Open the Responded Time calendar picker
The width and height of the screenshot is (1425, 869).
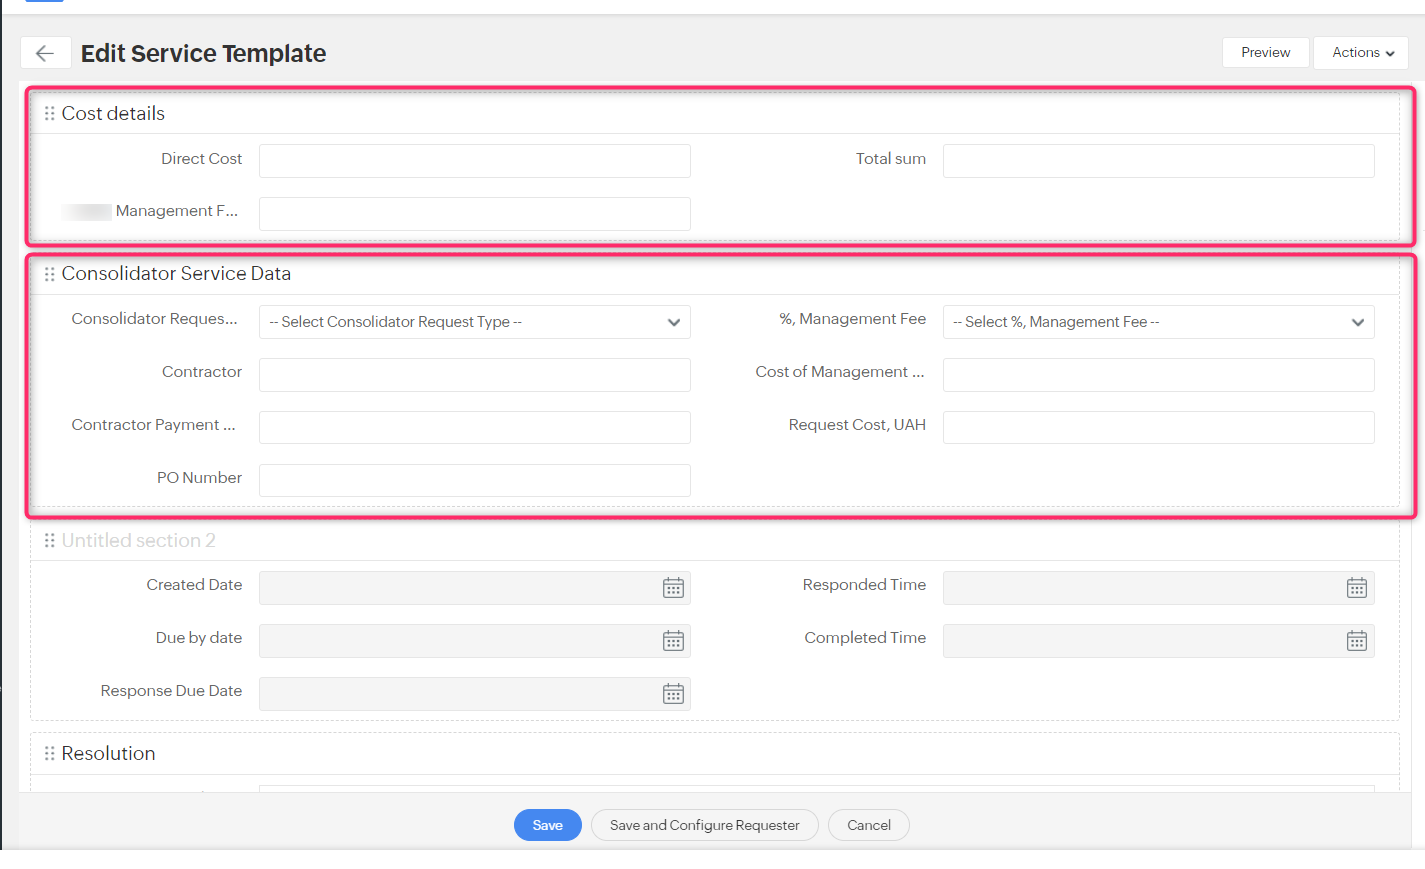(x=1356, y=588)
